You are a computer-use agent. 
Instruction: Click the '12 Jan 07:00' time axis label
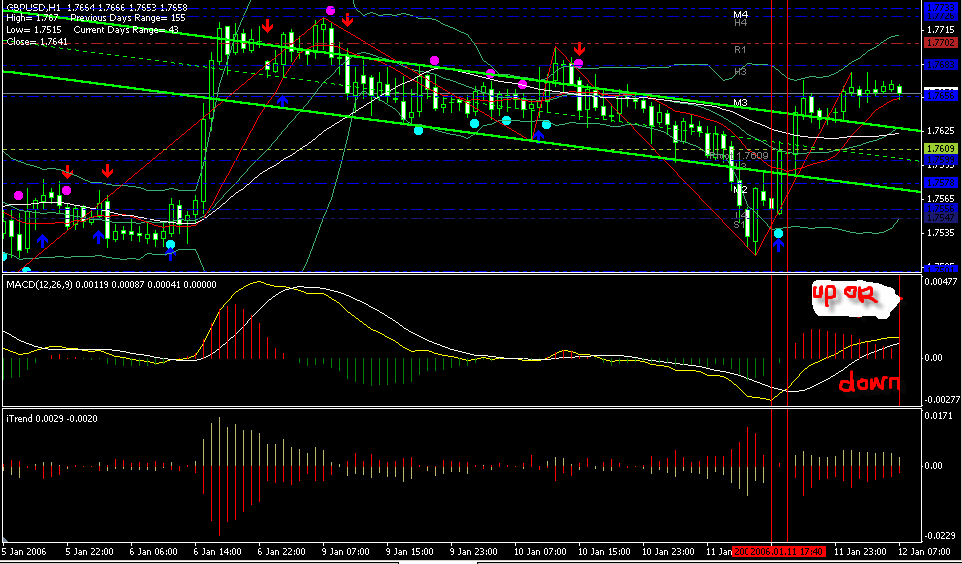(x=926, y=551)
